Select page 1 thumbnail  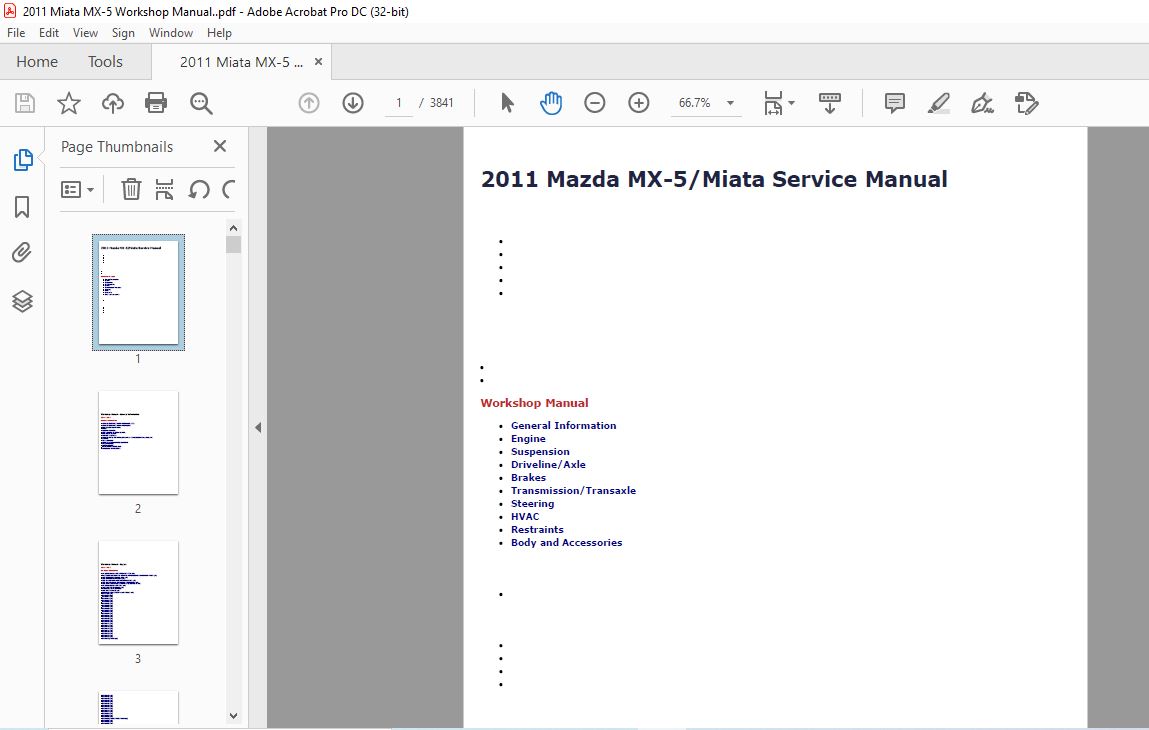(x=138, y=292)
